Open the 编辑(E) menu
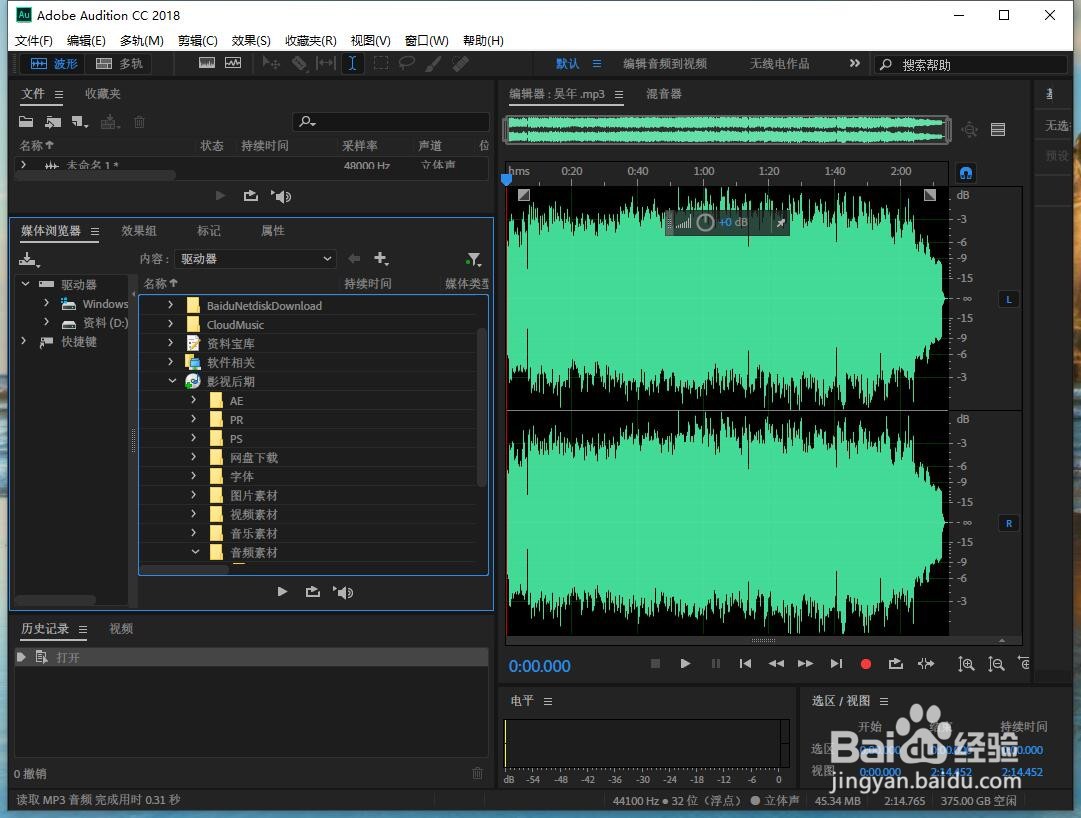The height and width of the screenshot is (818, 1081). pos(86,41)
